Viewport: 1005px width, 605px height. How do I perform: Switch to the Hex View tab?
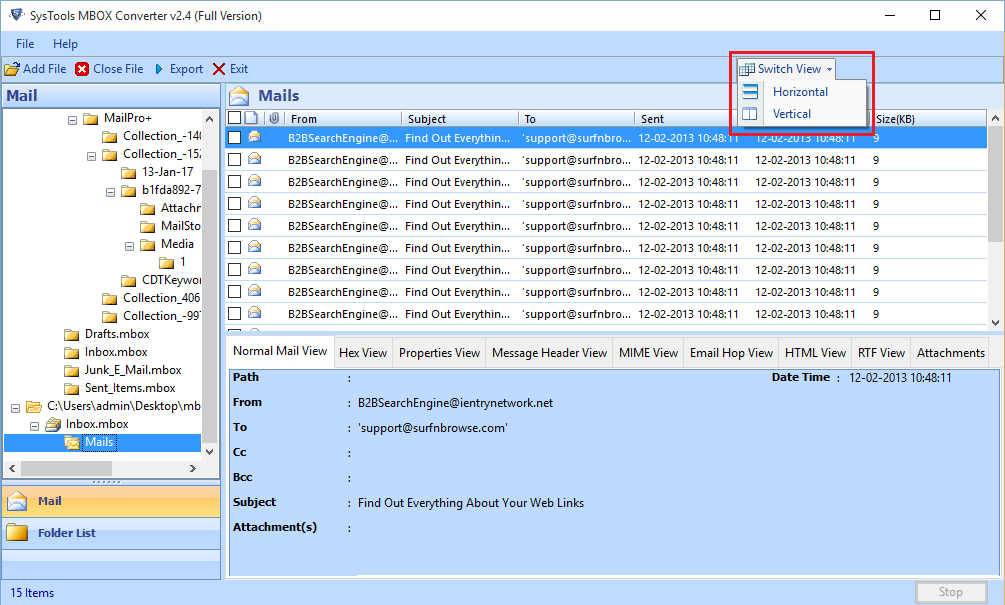coord(362,353)
